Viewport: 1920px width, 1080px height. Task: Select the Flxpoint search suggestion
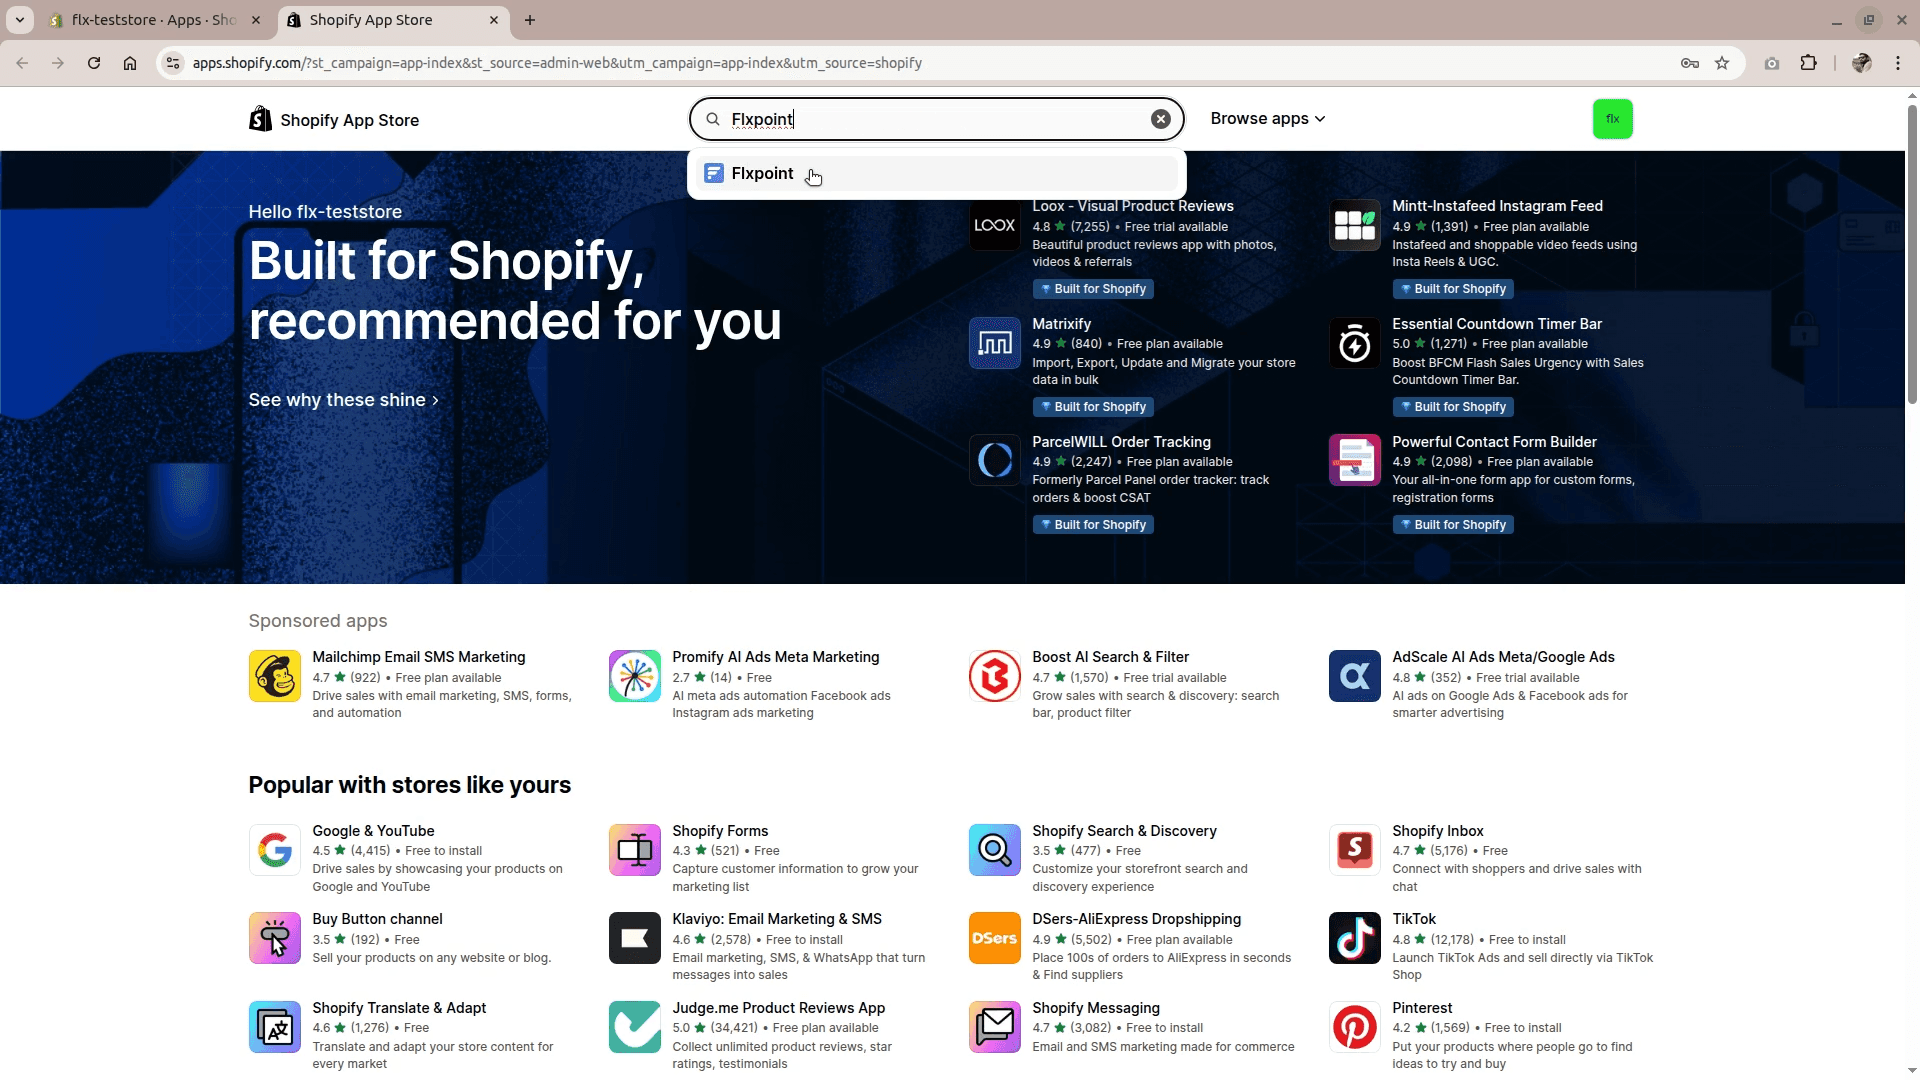[762, 174]
